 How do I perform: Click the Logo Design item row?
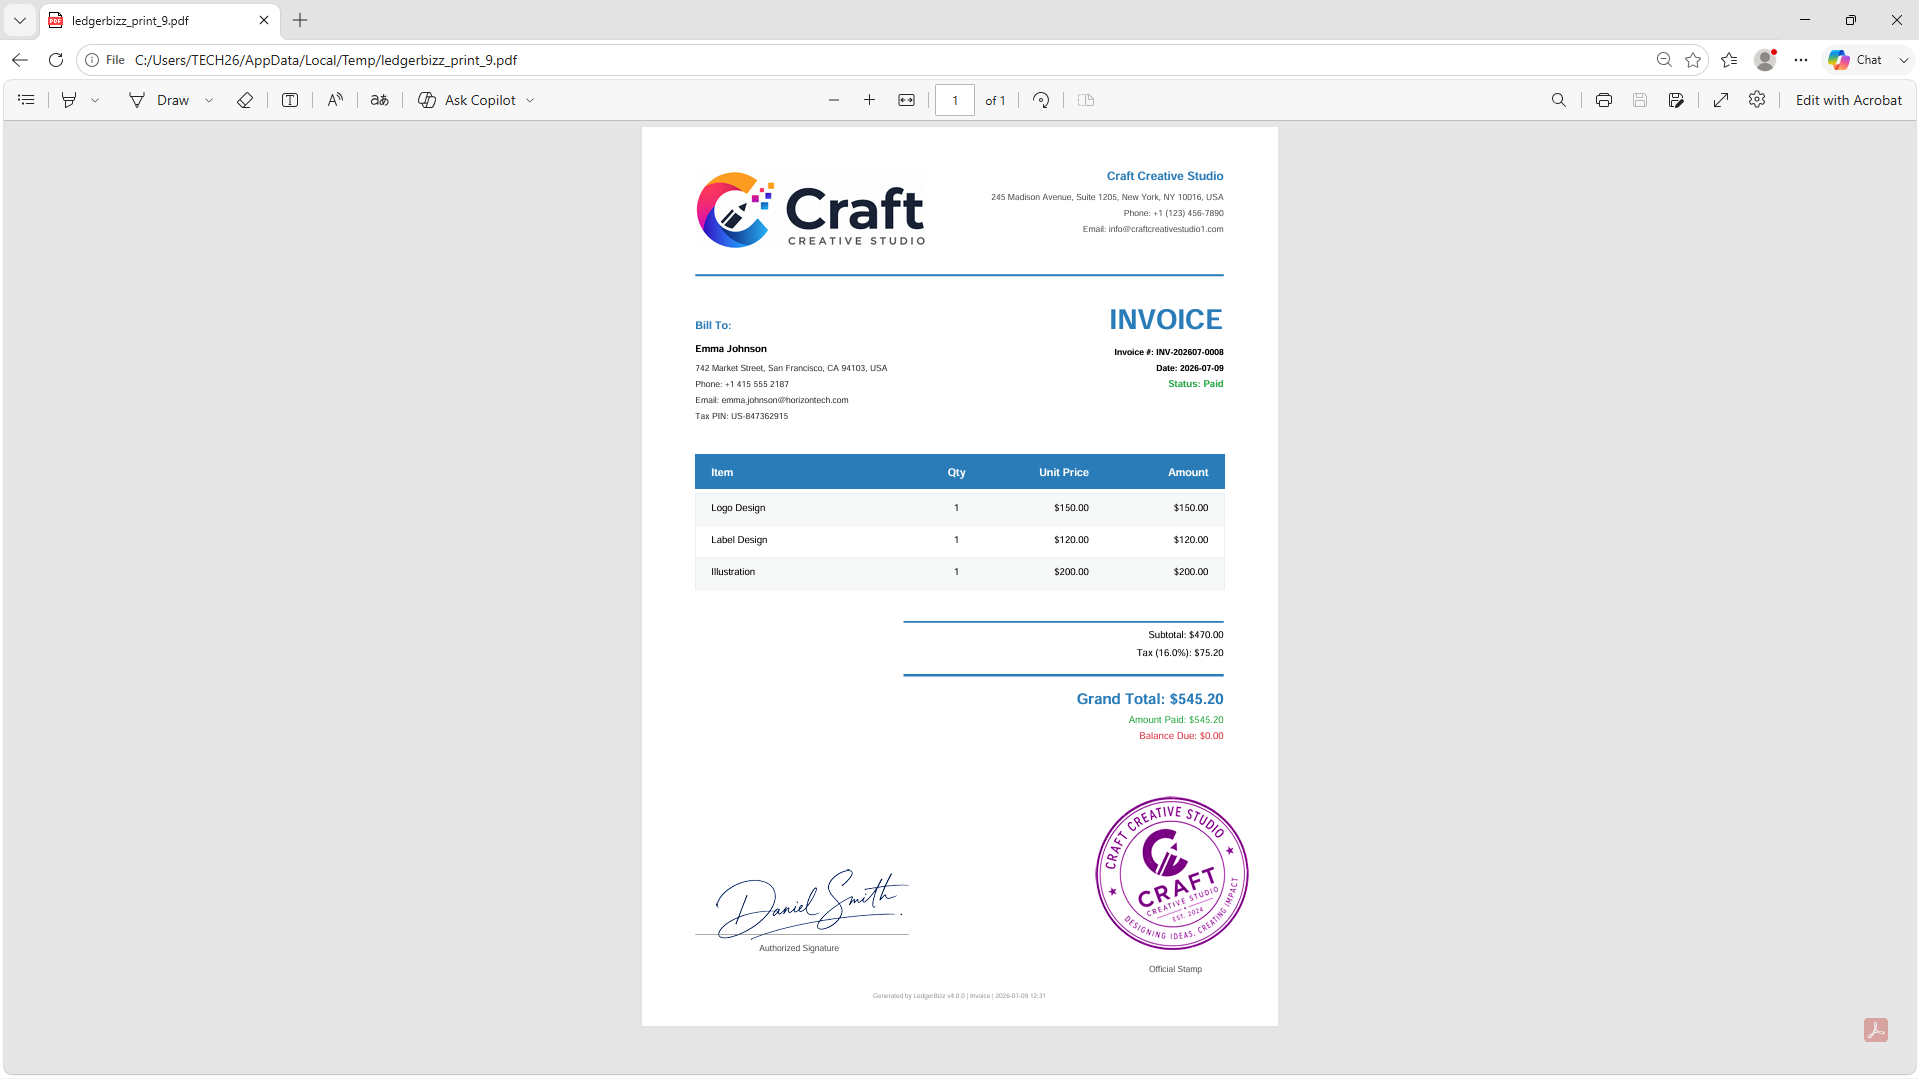pyautogui.click(x=960, y=508)
